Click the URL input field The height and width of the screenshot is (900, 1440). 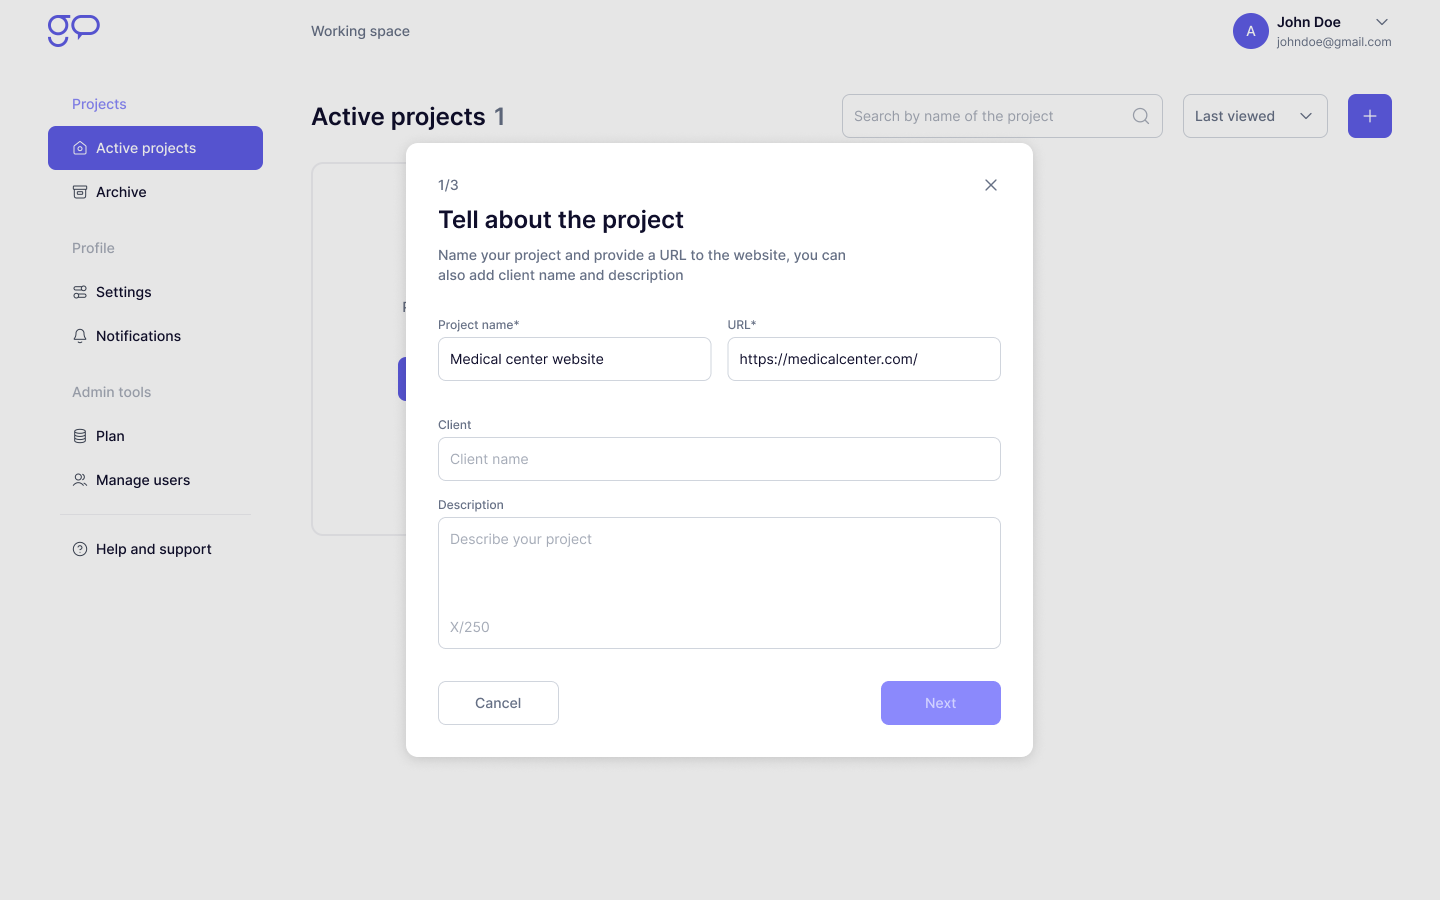(864, 359)
